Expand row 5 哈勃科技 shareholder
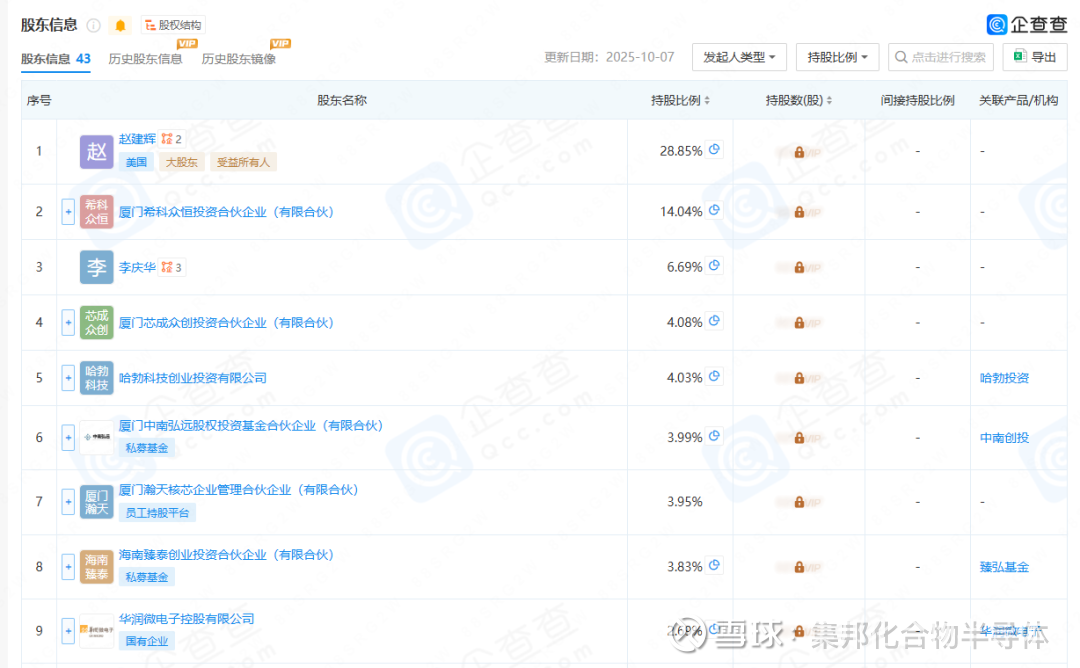This screenshot has height=668, width=1080. (68, 378)
